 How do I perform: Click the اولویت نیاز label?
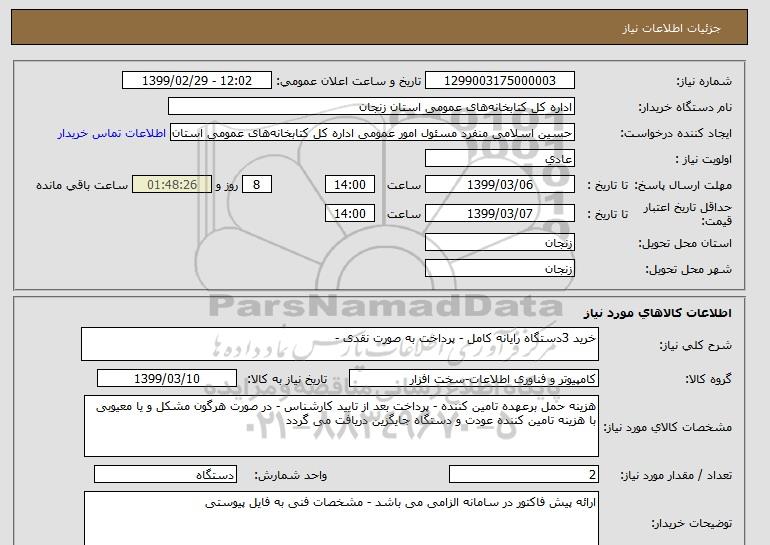coord(703,160)
